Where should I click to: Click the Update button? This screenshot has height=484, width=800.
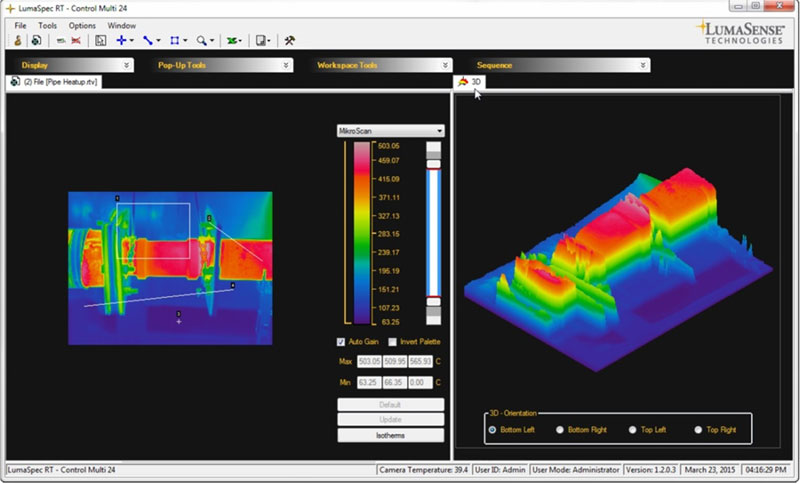tap(390, 420)
